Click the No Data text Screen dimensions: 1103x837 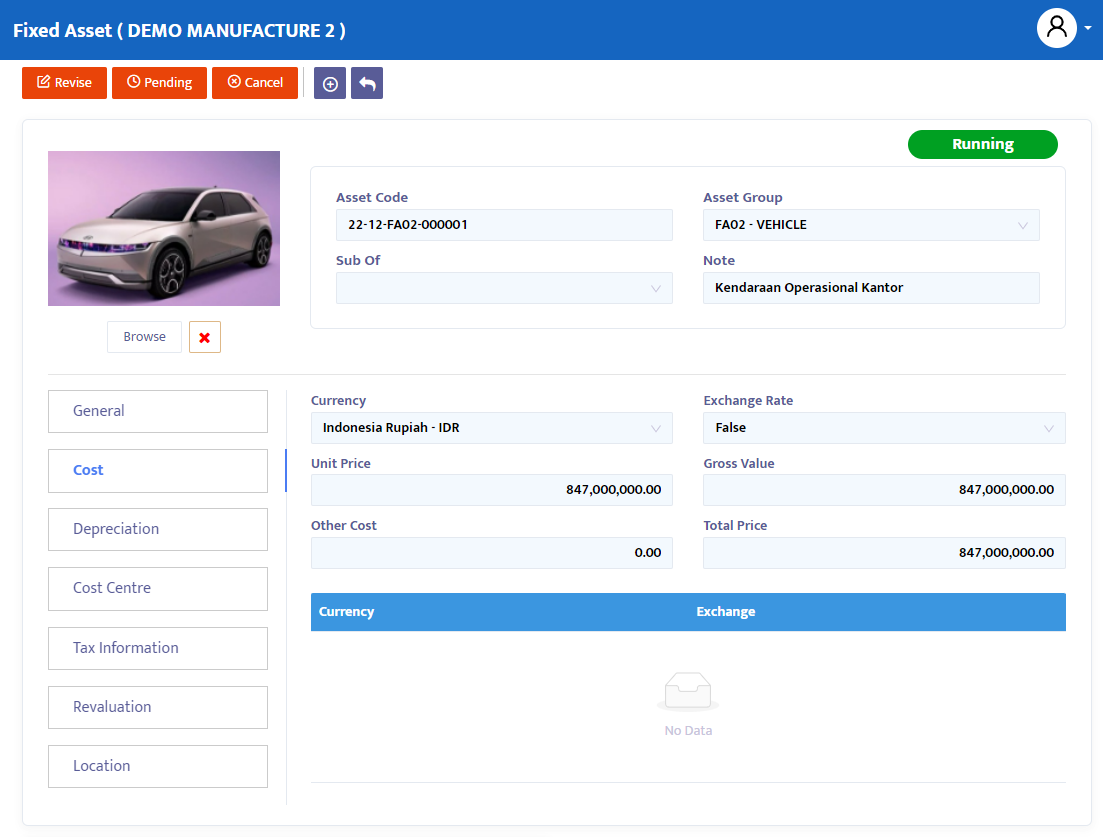click(x=688, y=731)
